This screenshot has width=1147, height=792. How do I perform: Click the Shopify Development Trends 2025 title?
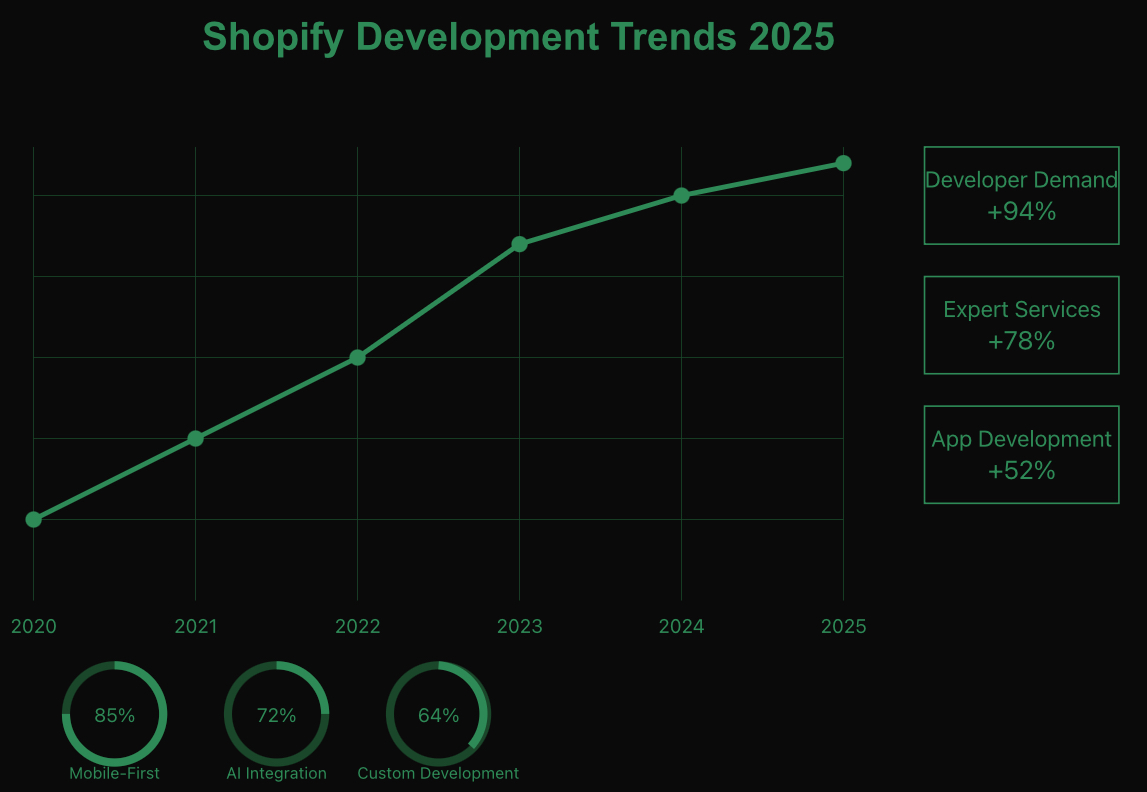click(x=518, y=37)
